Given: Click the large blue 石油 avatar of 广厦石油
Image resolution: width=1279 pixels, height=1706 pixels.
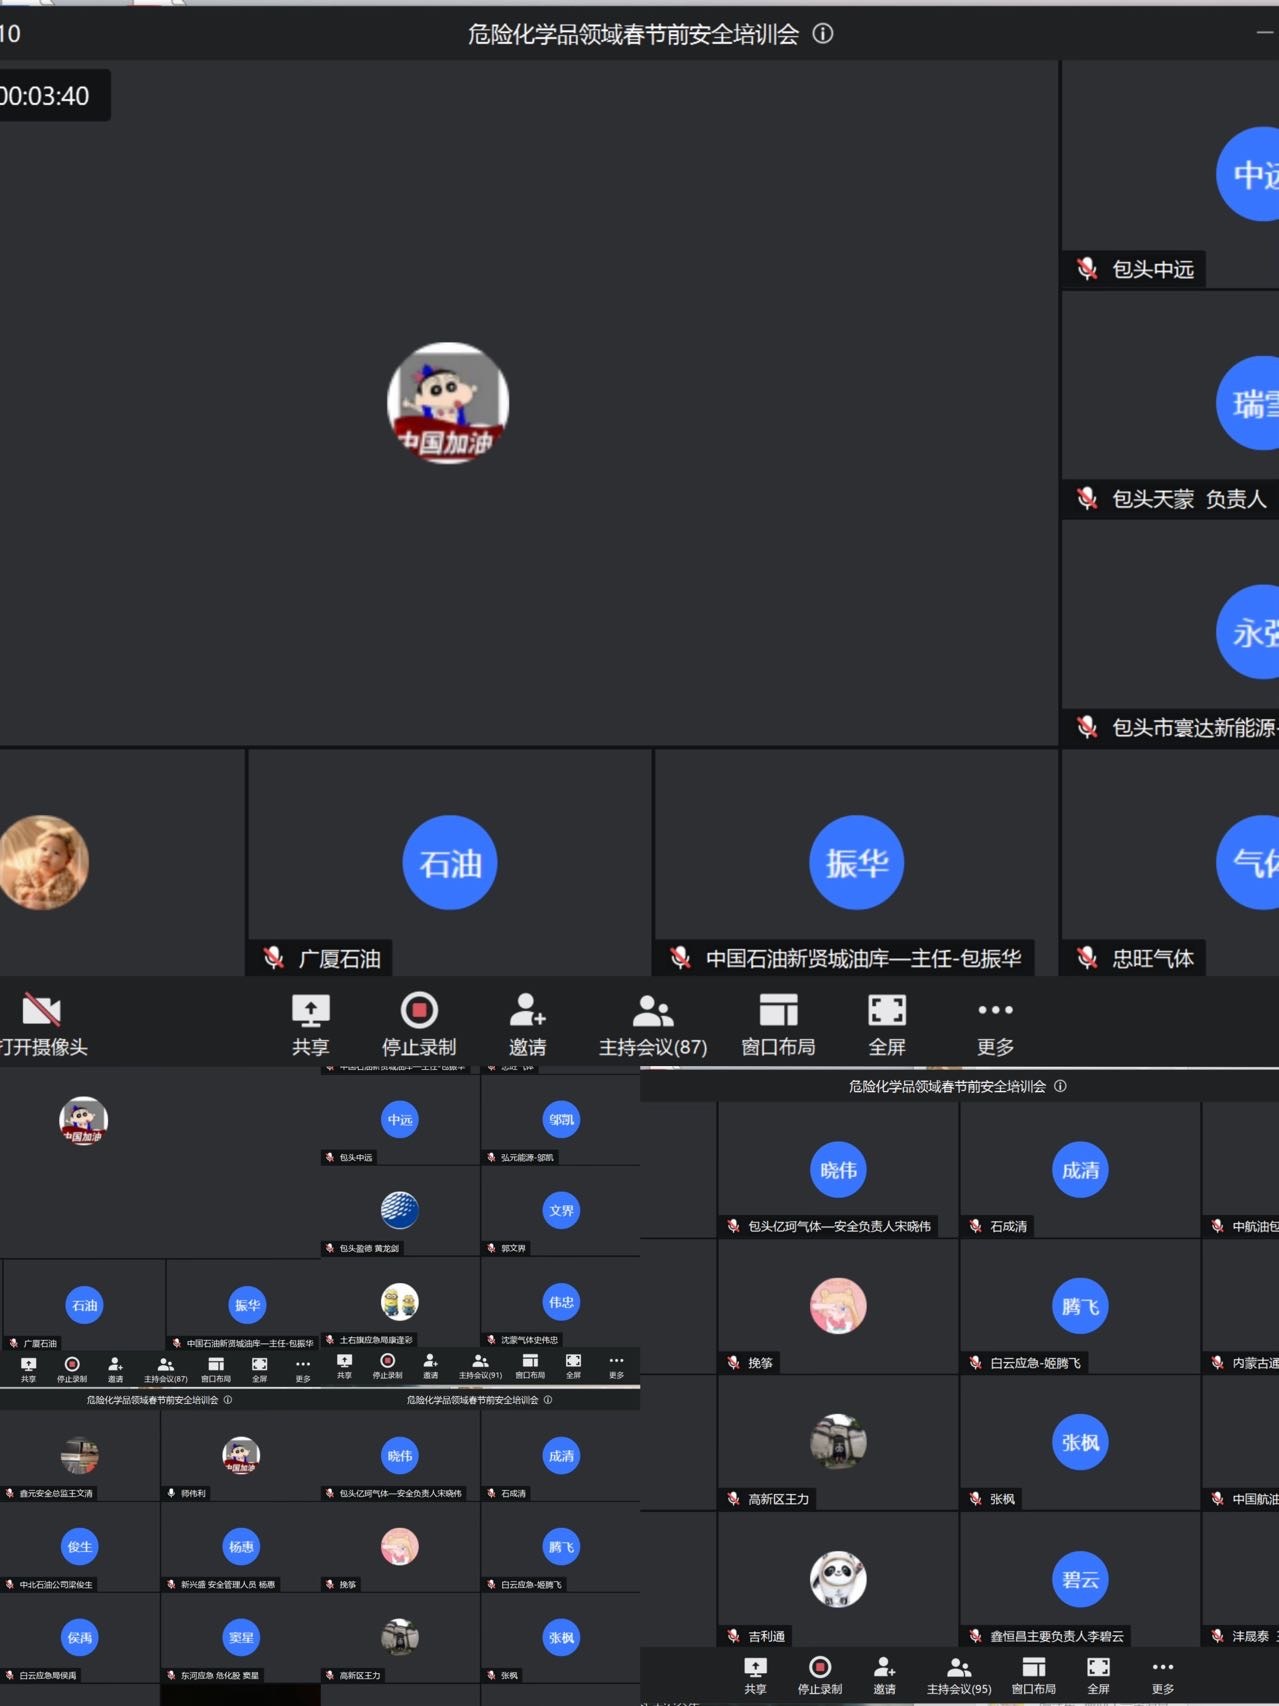Looking at the screenshot, I should point(450,863).
